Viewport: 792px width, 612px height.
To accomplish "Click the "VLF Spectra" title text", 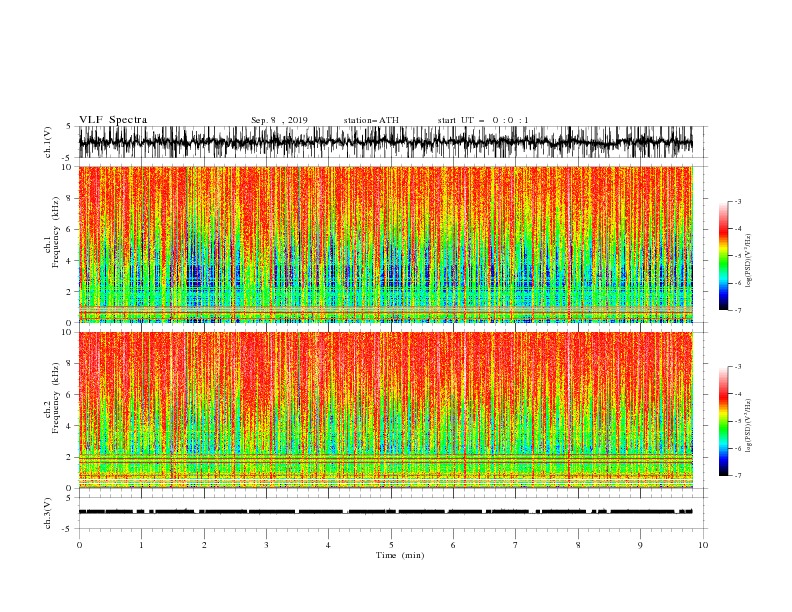I will 113,120.
